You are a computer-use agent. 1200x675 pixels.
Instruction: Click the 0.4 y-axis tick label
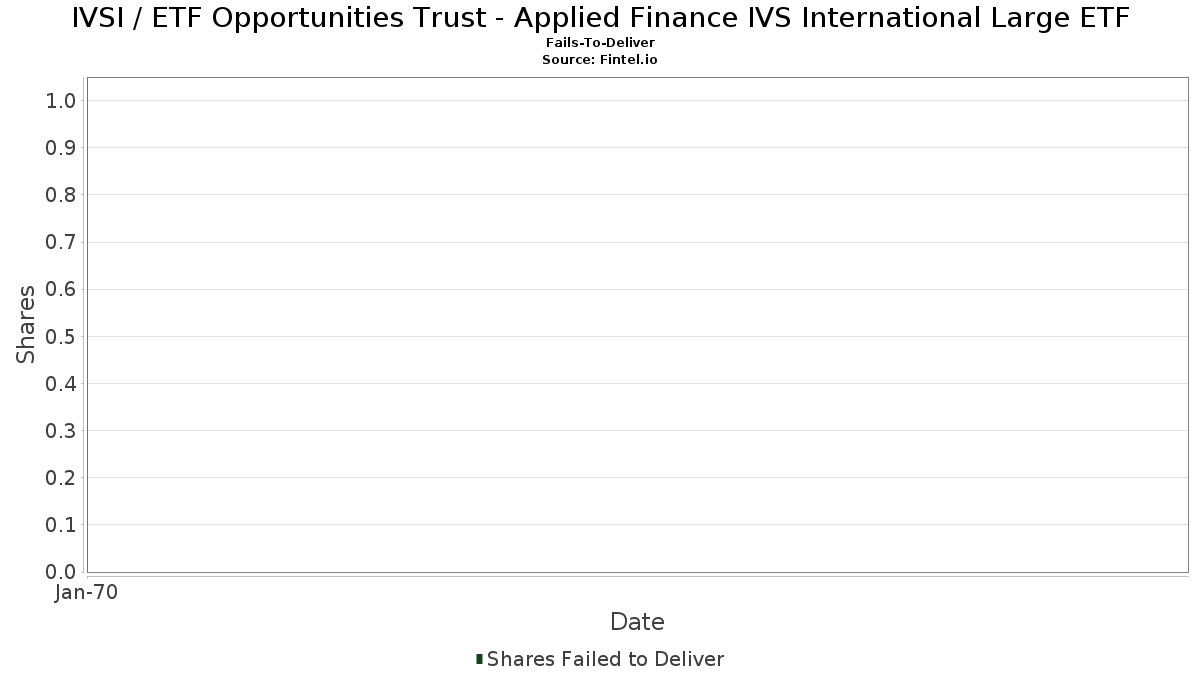(x=61, y=383)
